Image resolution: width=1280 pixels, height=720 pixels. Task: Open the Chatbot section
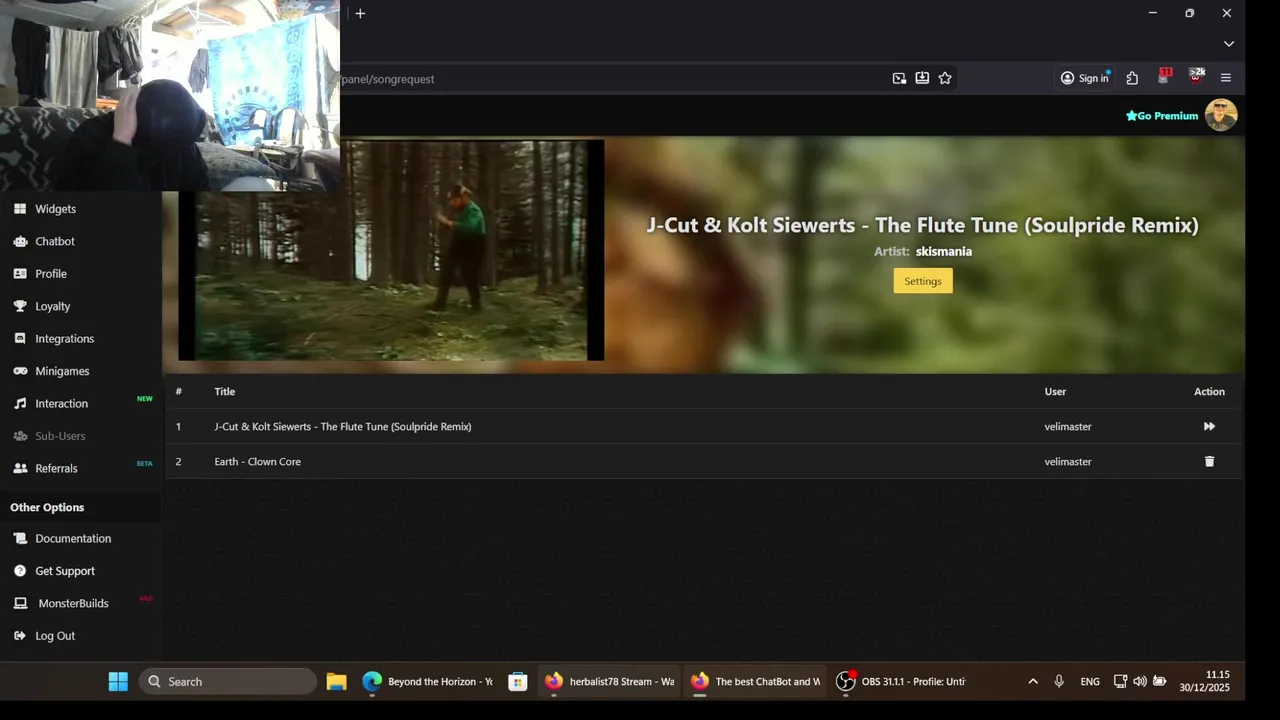tap(55, 241)
